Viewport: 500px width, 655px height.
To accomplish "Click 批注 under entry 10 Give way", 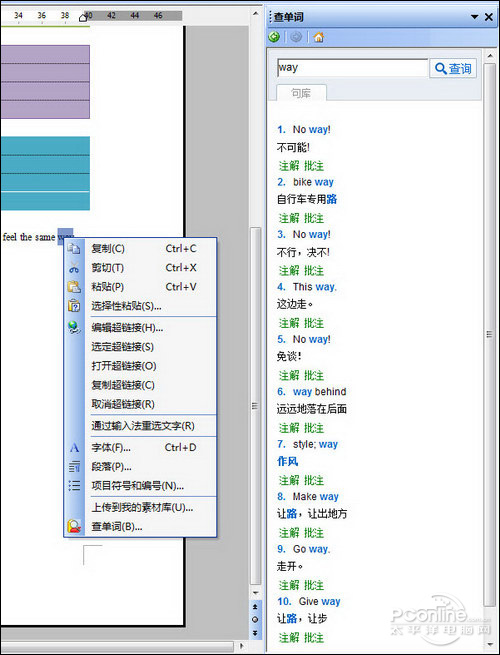I will (x=314, y=637).
